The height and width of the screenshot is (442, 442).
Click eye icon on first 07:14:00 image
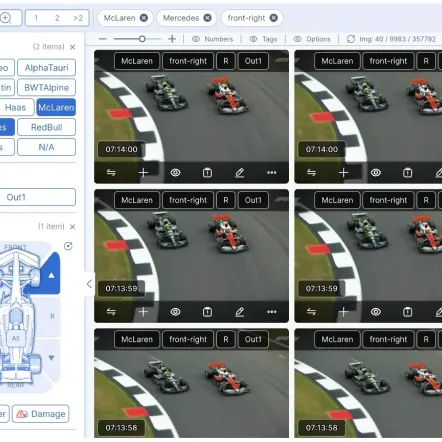[x=175, y=172]
